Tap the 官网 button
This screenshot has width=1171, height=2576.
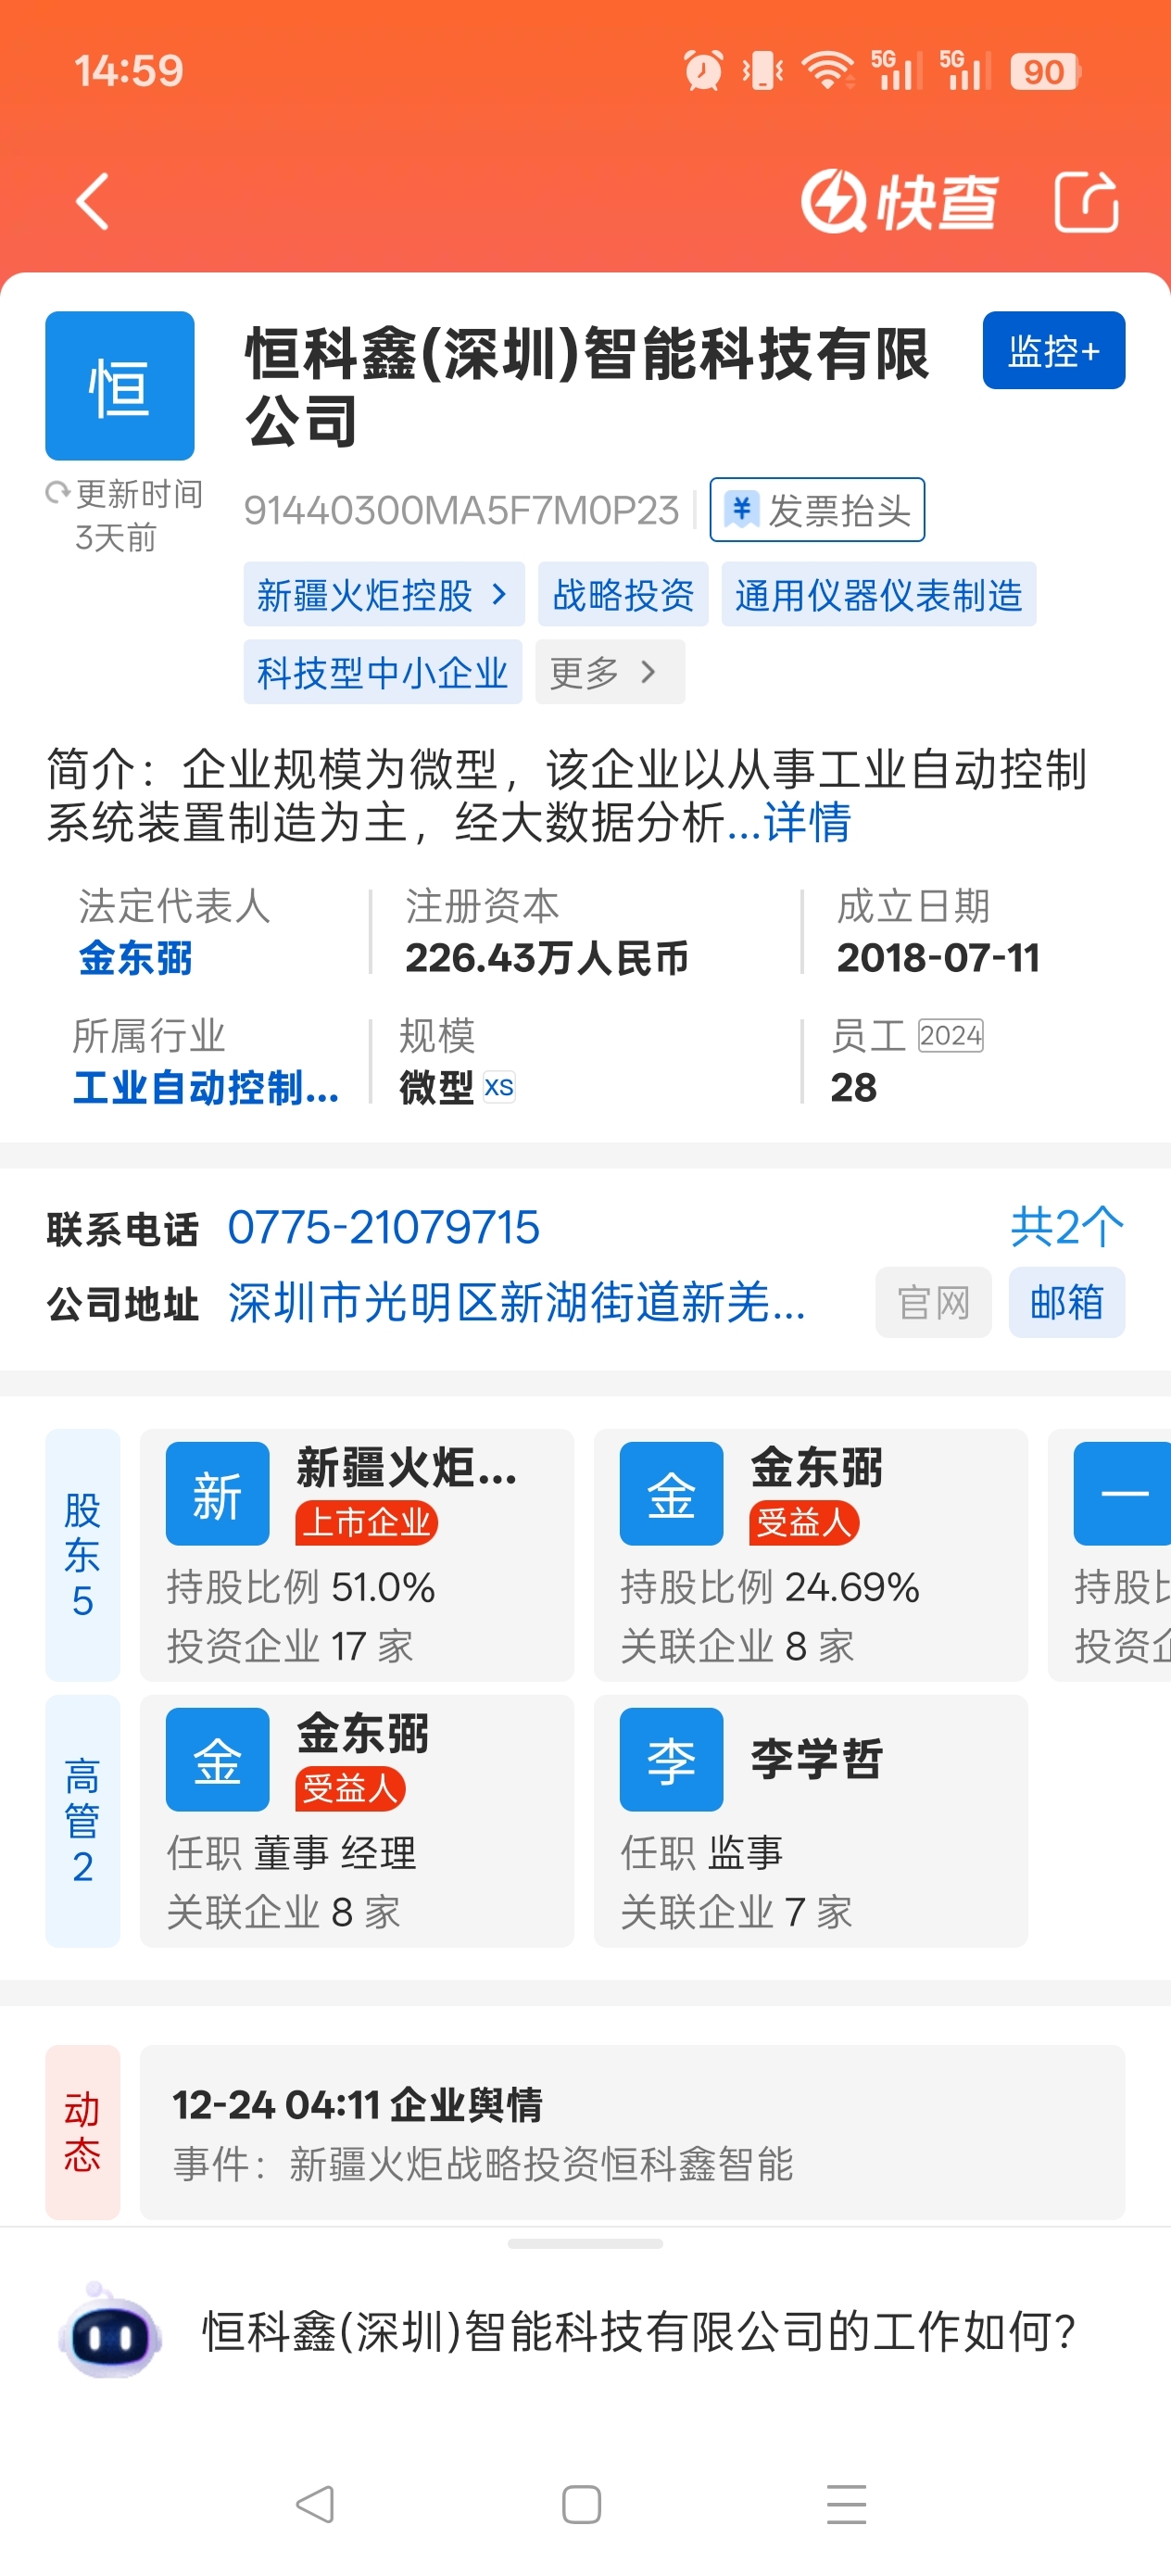(933, 1303)
